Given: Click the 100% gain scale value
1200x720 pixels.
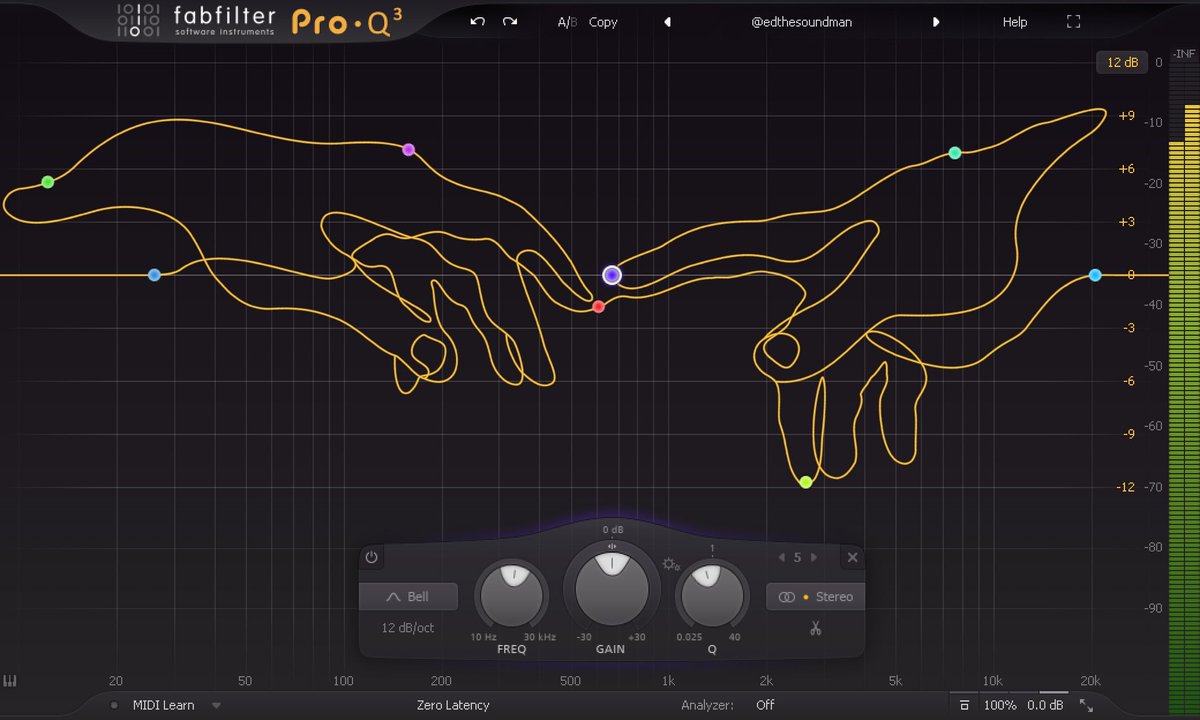Looking at the screenshot, I should pos(1000,705).
